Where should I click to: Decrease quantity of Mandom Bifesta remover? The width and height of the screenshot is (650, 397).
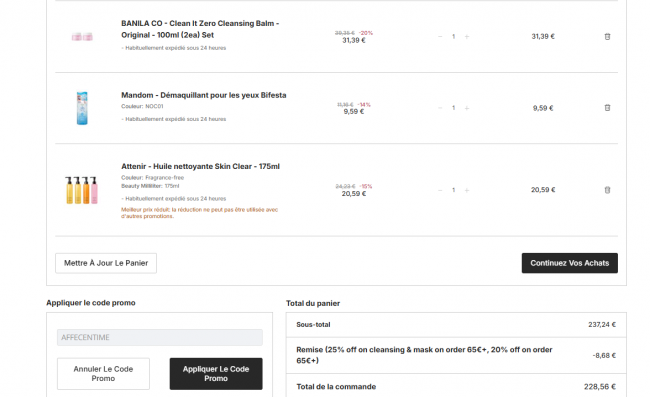click(x=440, y=108)
